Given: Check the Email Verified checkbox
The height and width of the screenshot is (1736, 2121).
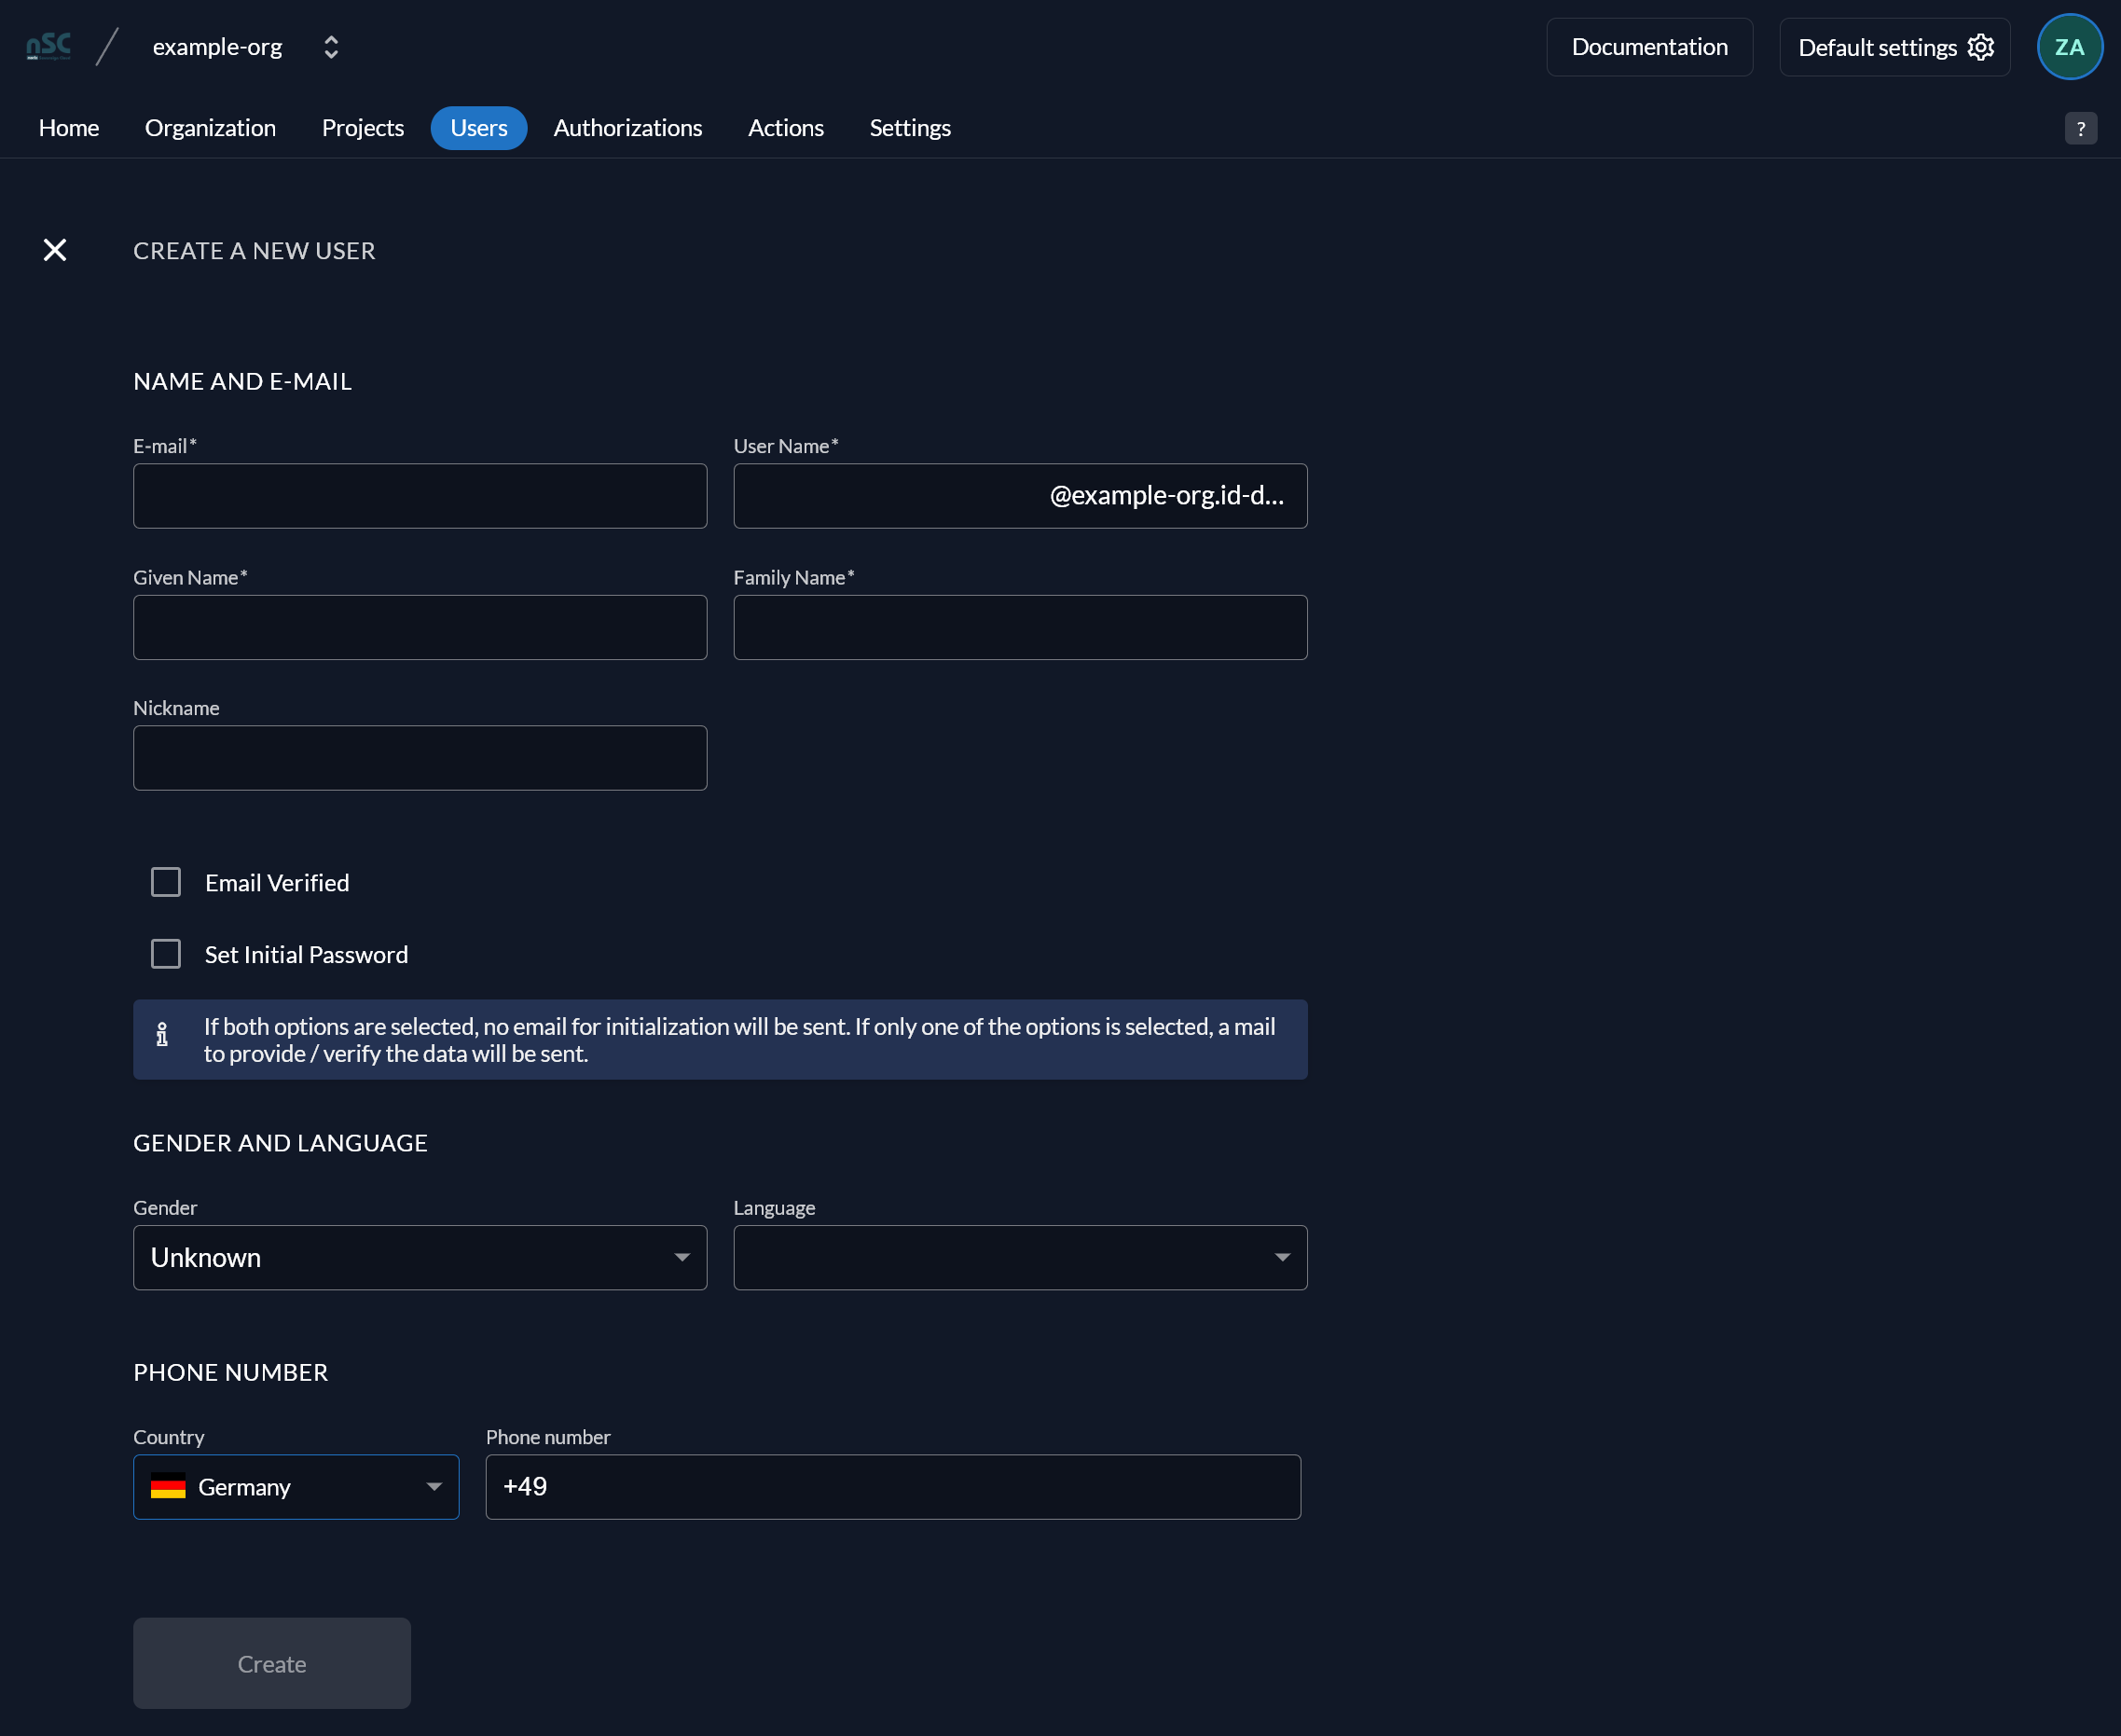Looking at the screenshot, I should point(166,882).
